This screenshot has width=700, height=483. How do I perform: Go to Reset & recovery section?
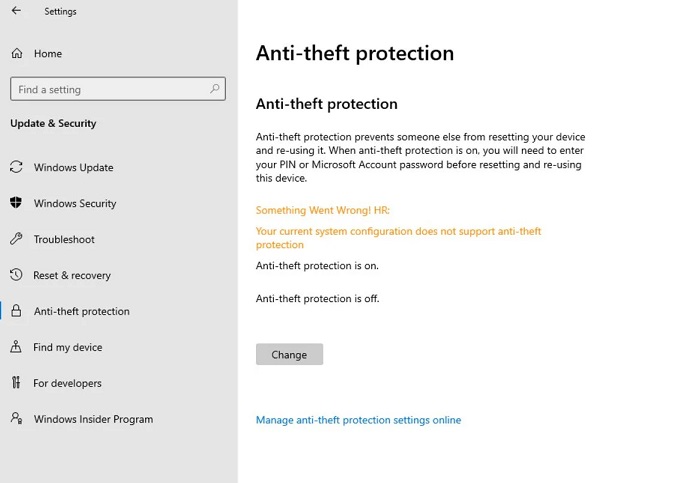point(72,275)
